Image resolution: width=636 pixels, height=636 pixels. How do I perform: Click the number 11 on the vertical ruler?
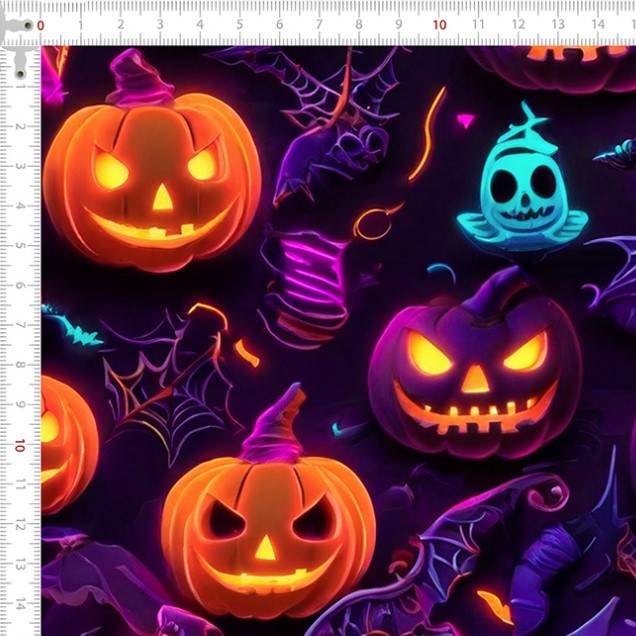click(x=20, y=485)
